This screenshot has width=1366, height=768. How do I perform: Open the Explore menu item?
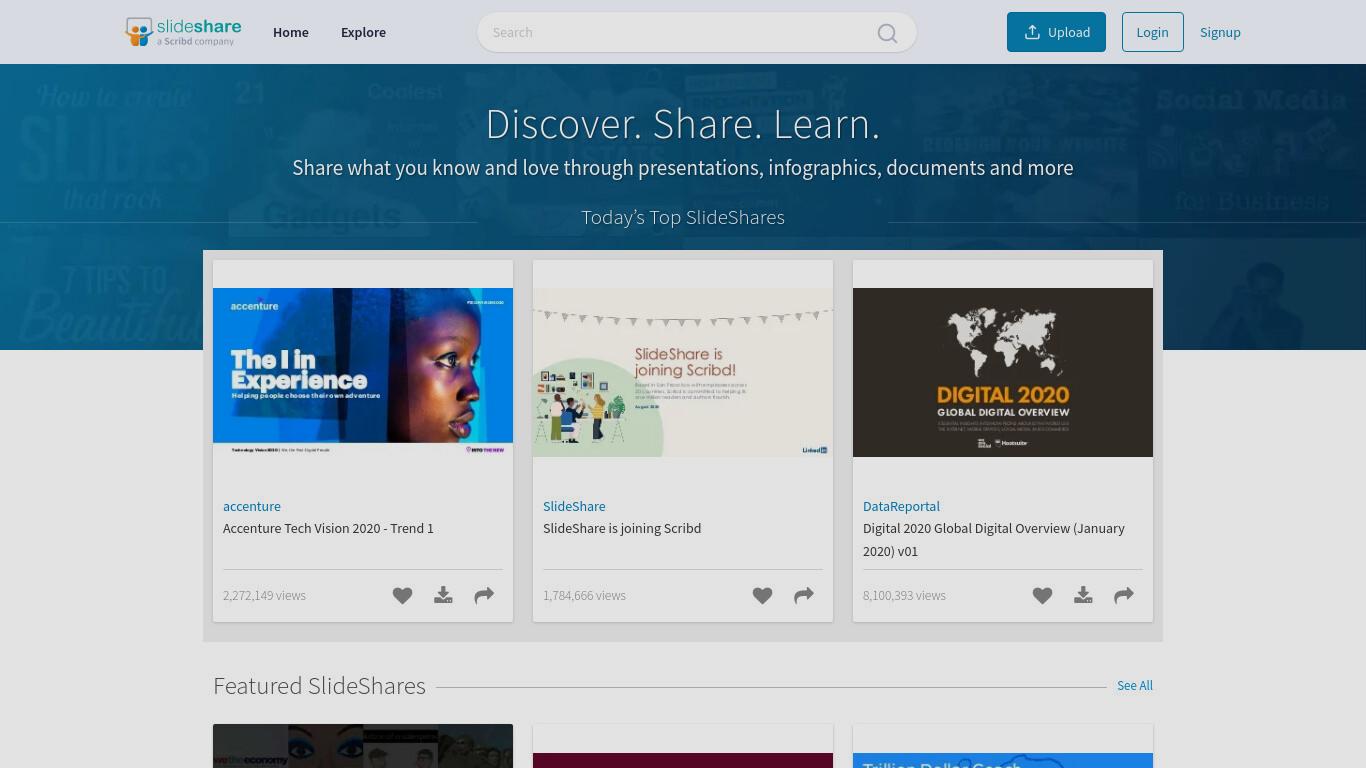(x=363, y=32)
